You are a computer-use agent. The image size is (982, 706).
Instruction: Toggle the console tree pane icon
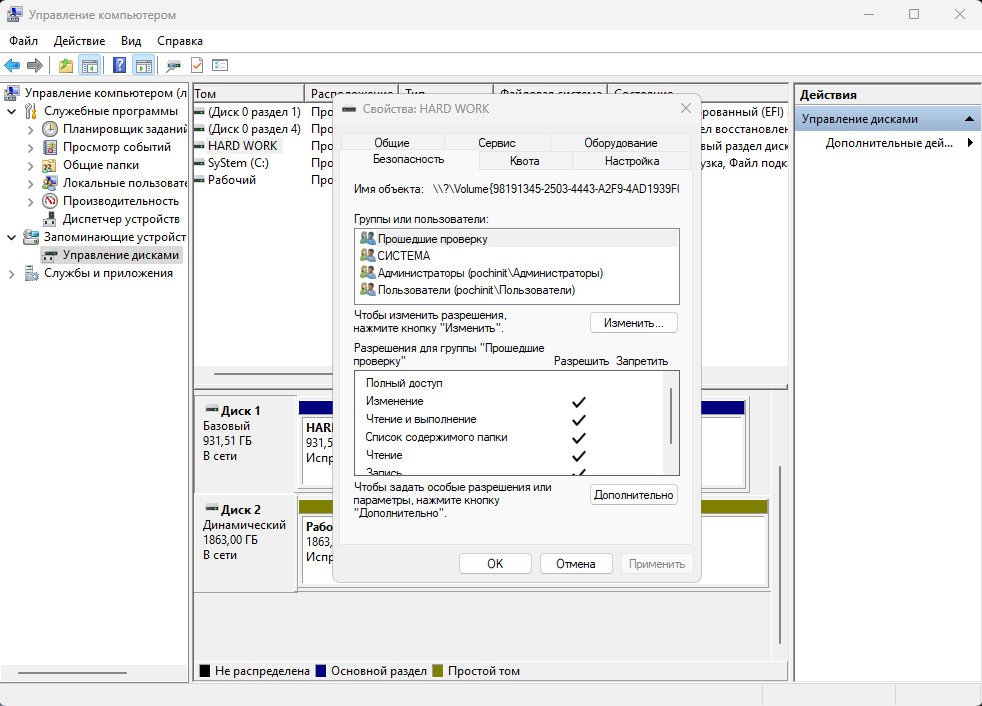[90, 65]
